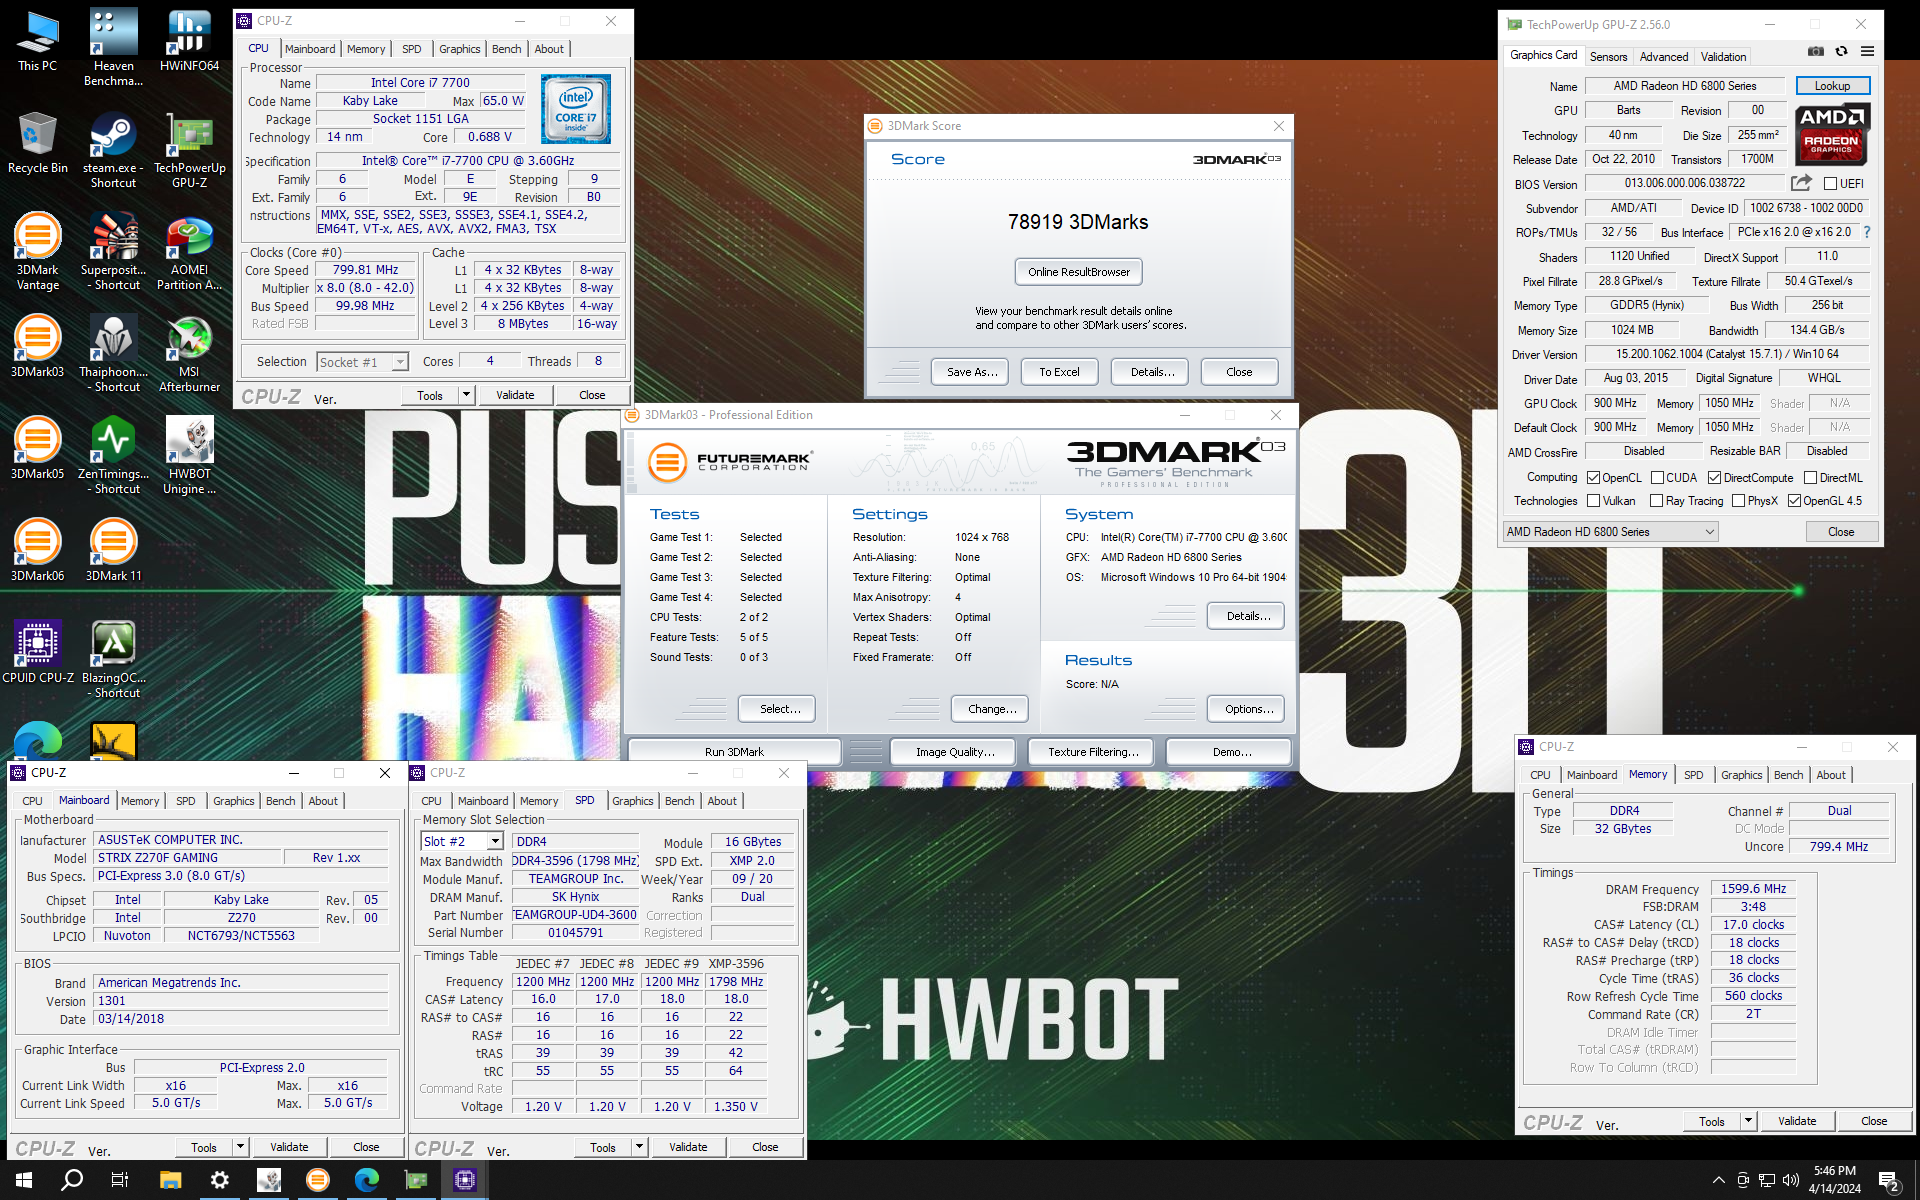Open HWBOT Unigine desktop icon
Image resolution: width=1920 pixels, height=1200 pixels.
[x=189, y=456]
